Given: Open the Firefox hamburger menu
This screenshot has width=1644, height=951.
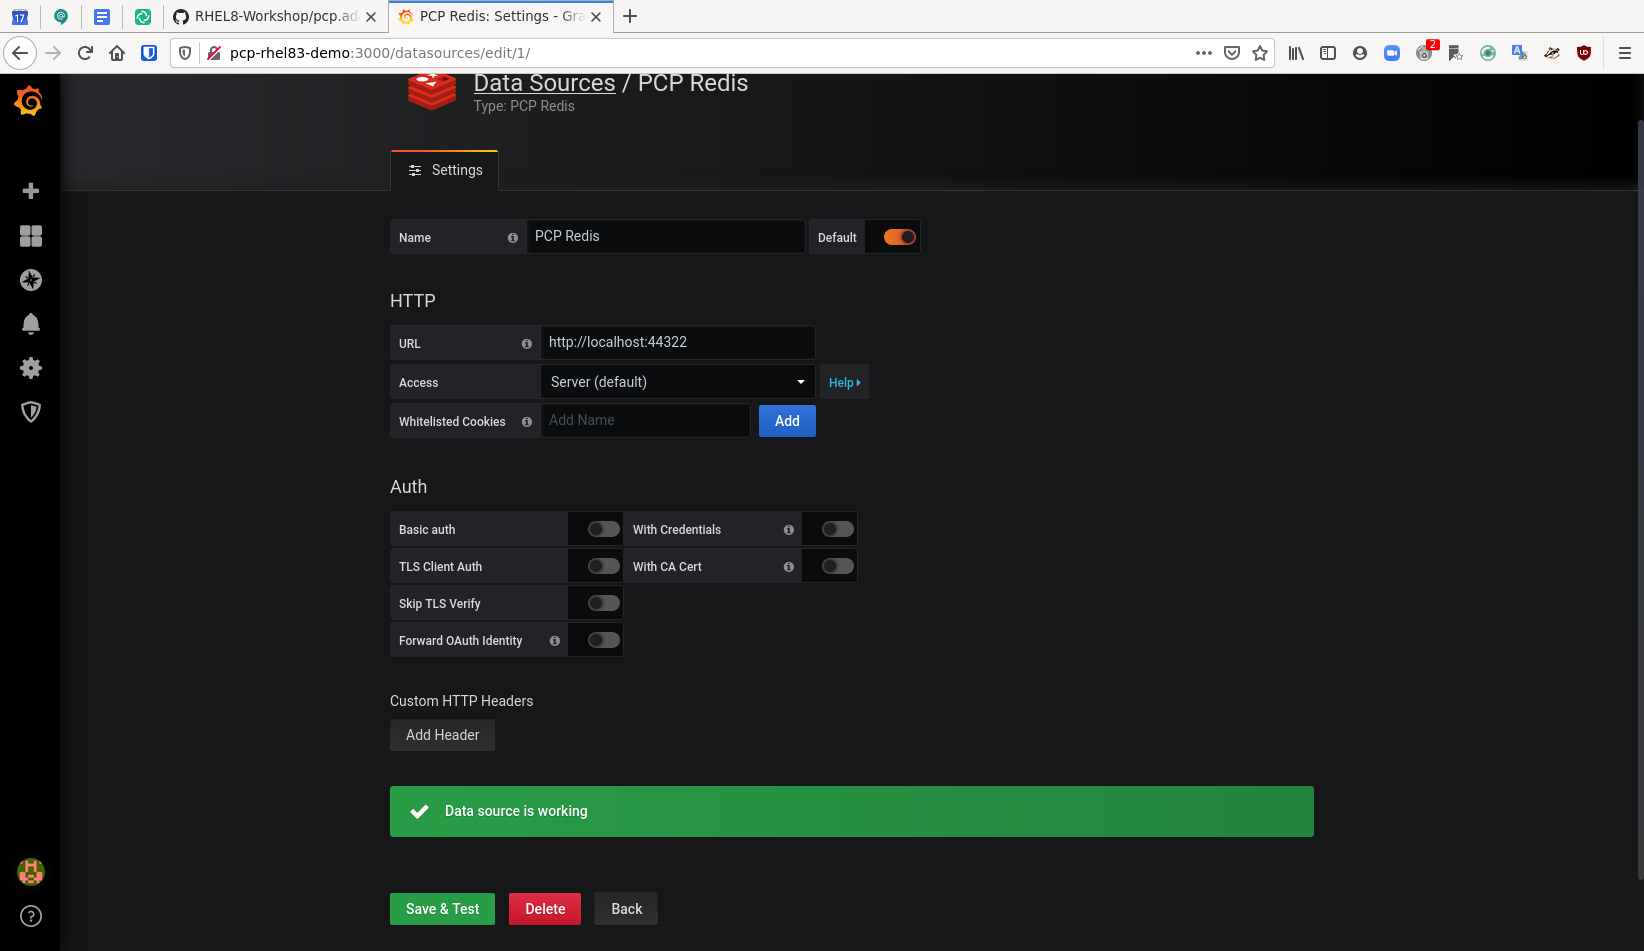Looking at the screenshot, I should click(x=1624, y=53).
